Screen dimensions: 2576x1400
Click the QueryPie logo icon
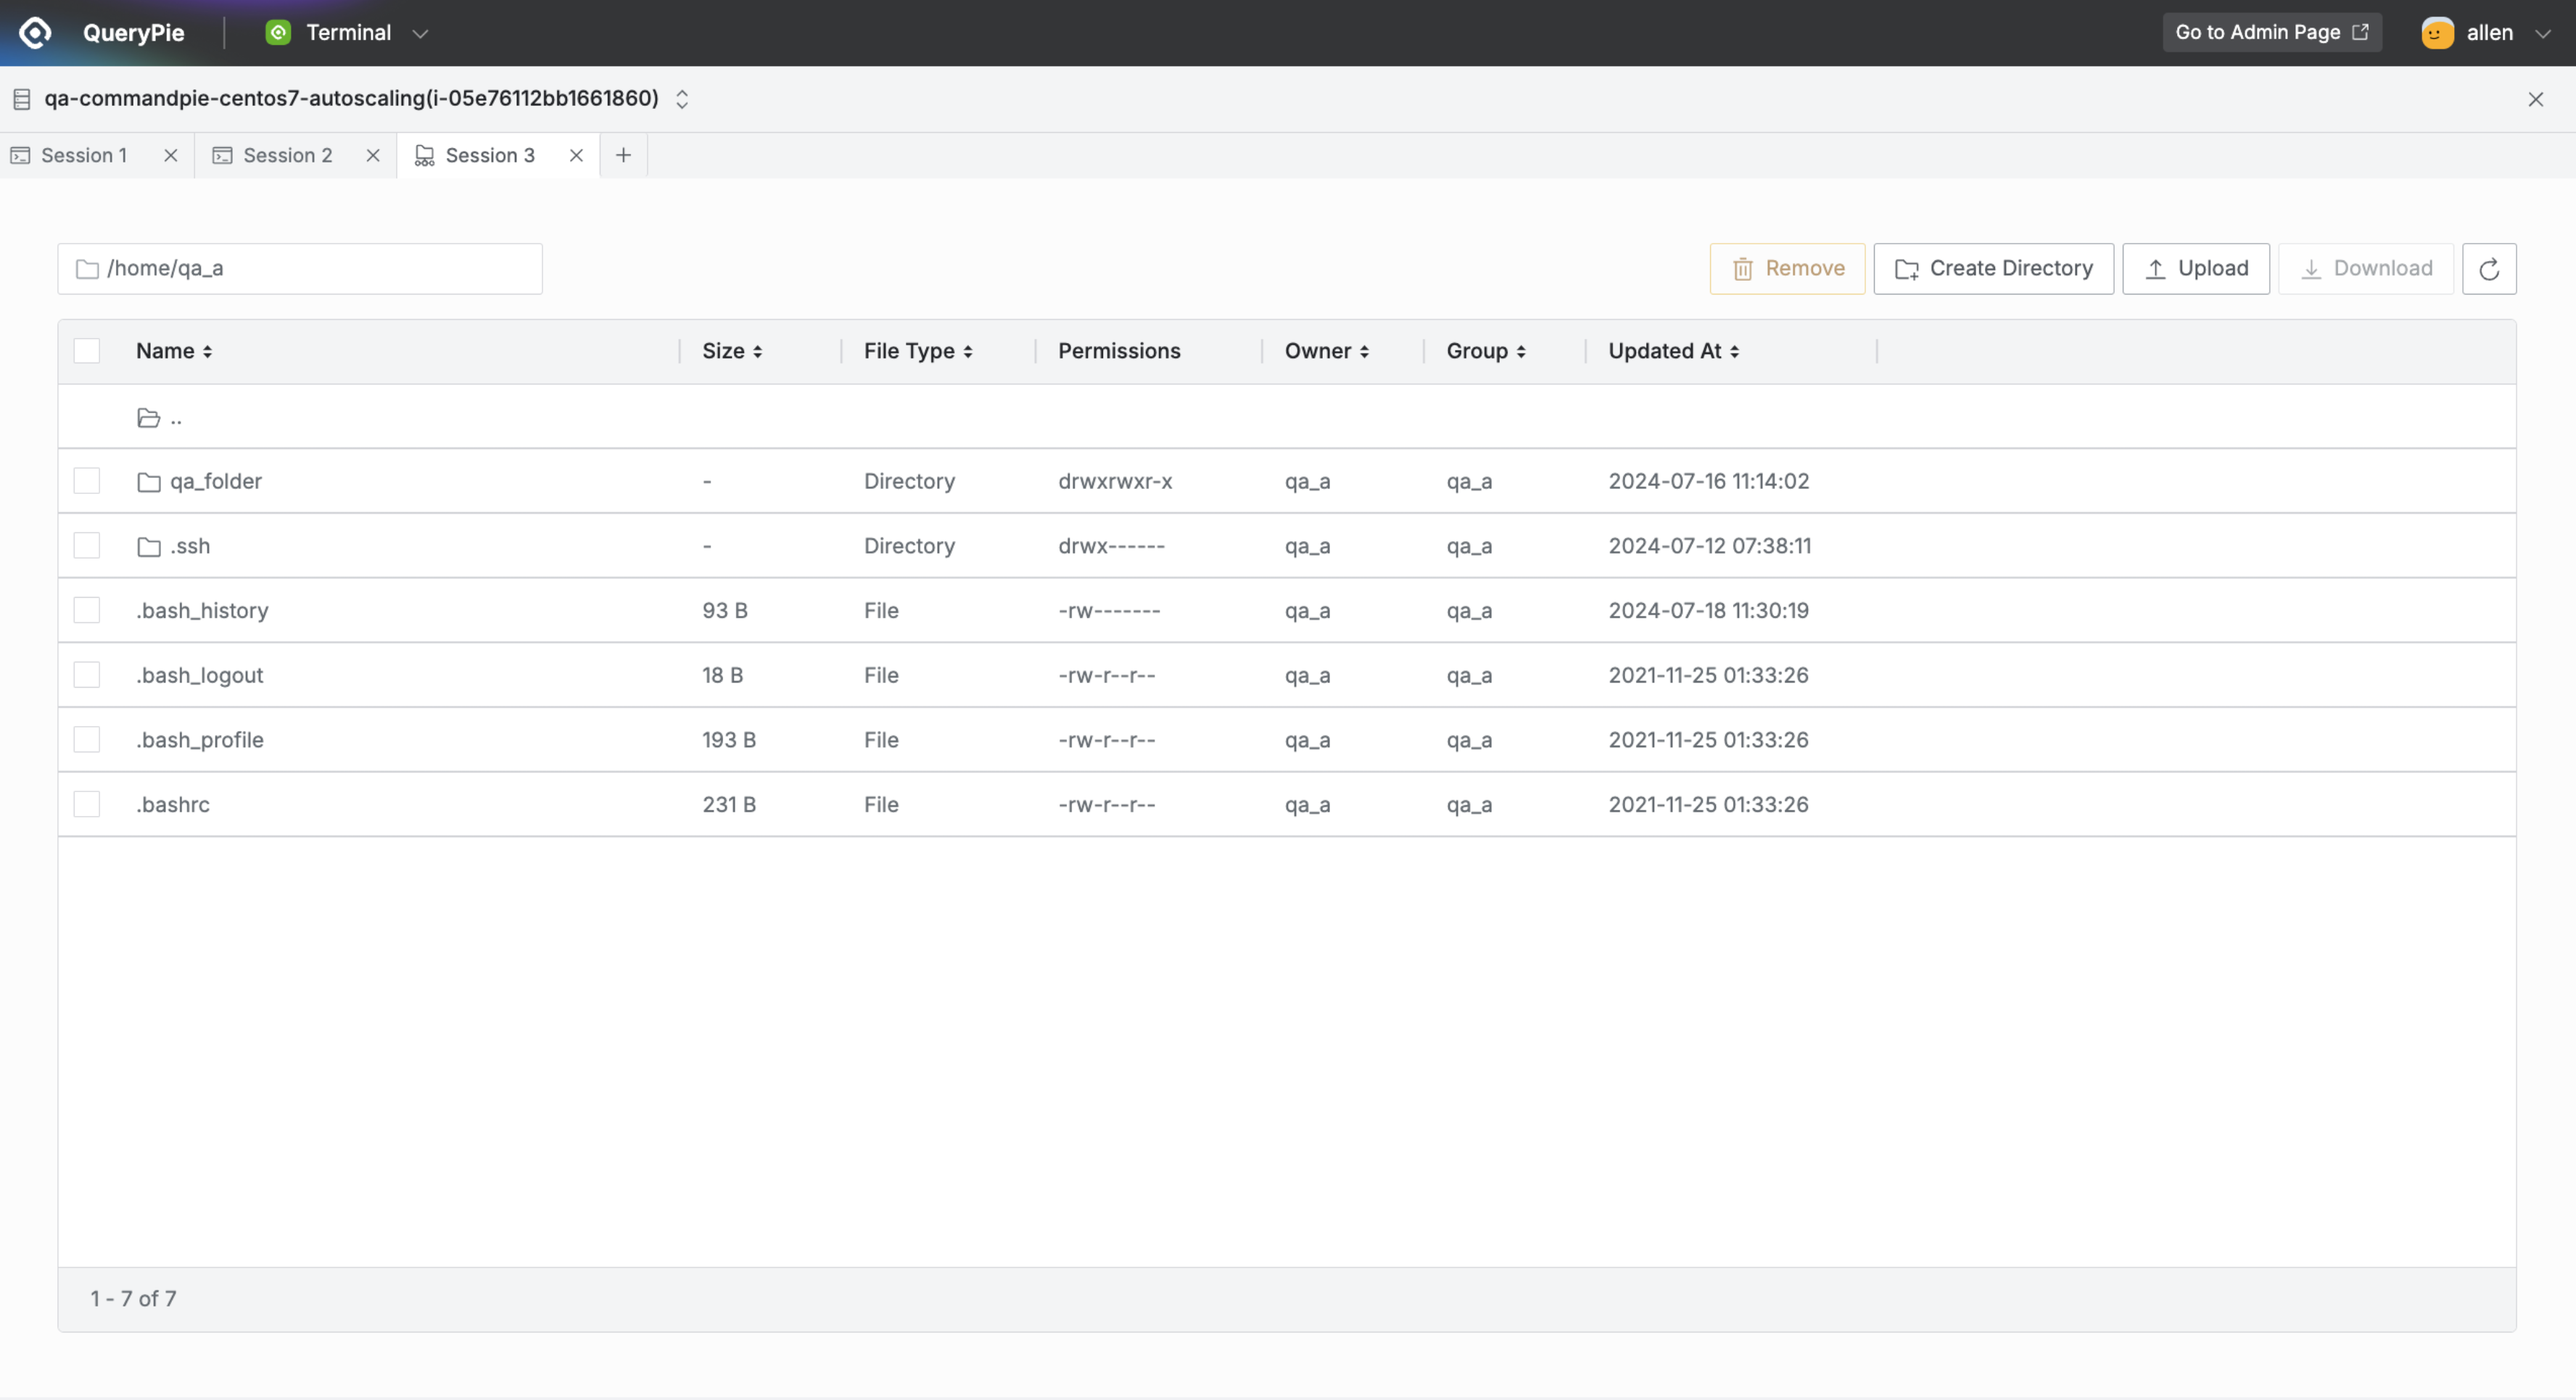click(35, 32)
